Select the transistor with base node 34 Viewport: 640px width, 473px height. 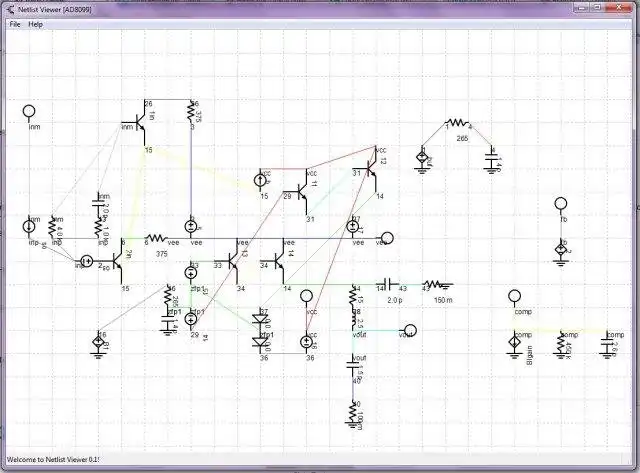coord(278,261)
